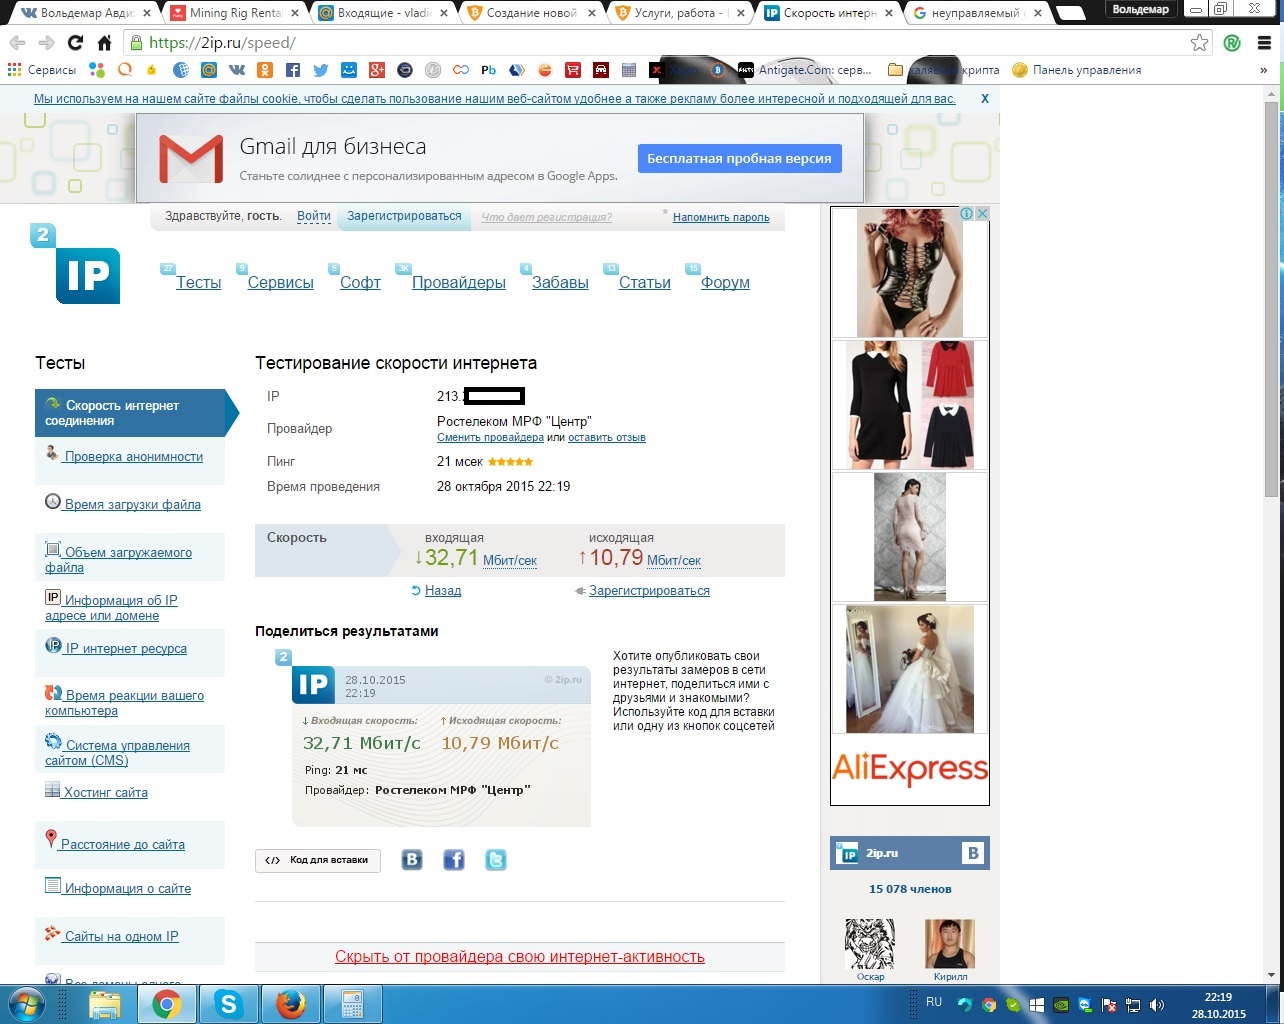This screenshot has width=1284, height=1024.
Task: Click the Назад link under speed results
Action: (443, 591)
